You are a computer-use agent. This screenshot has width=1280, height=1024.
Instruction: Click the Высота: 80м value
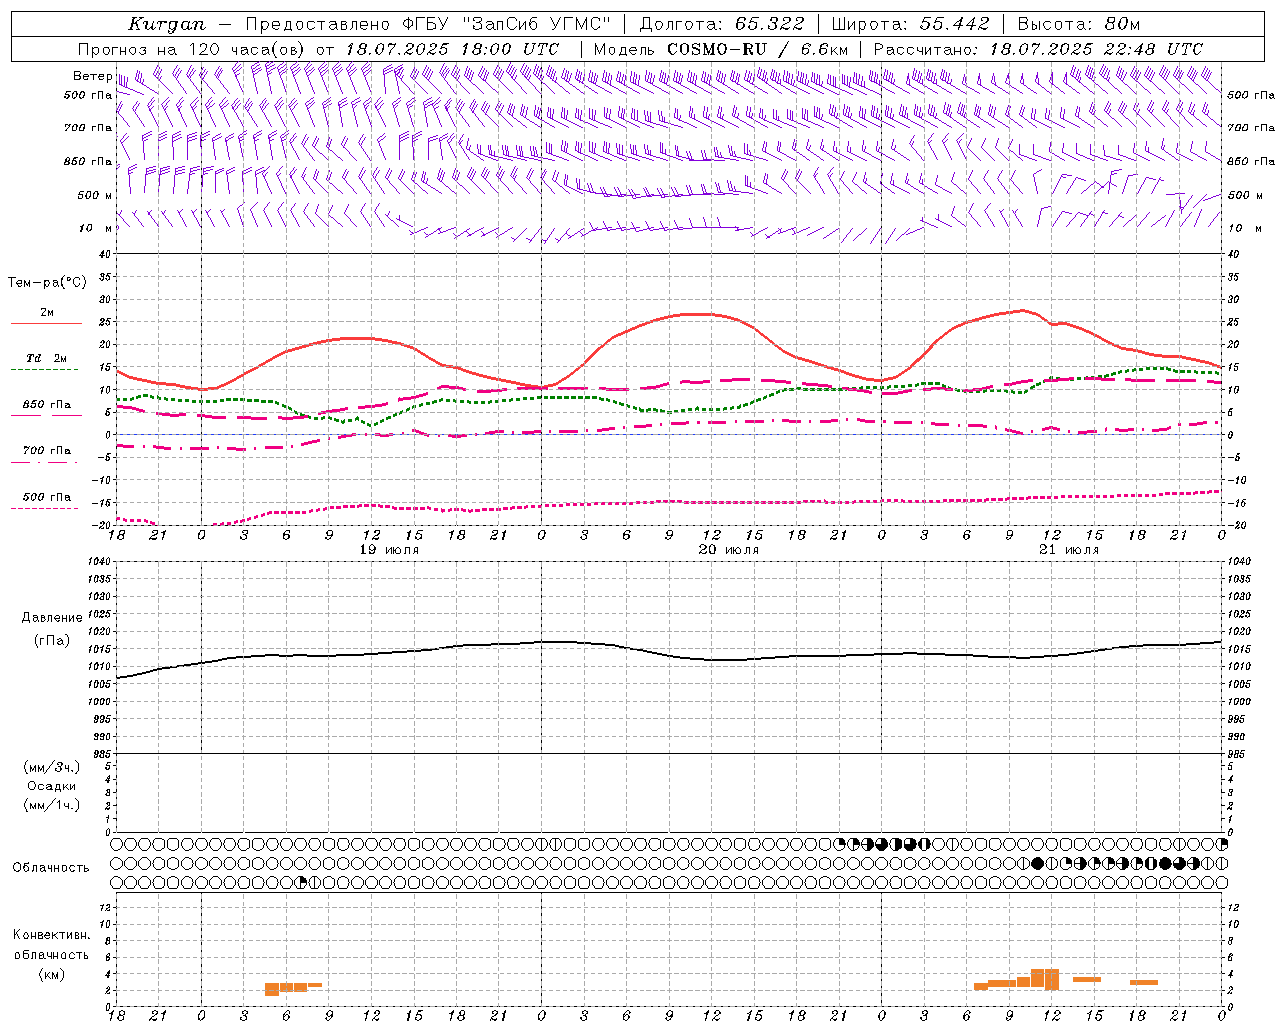(1079, 24)
